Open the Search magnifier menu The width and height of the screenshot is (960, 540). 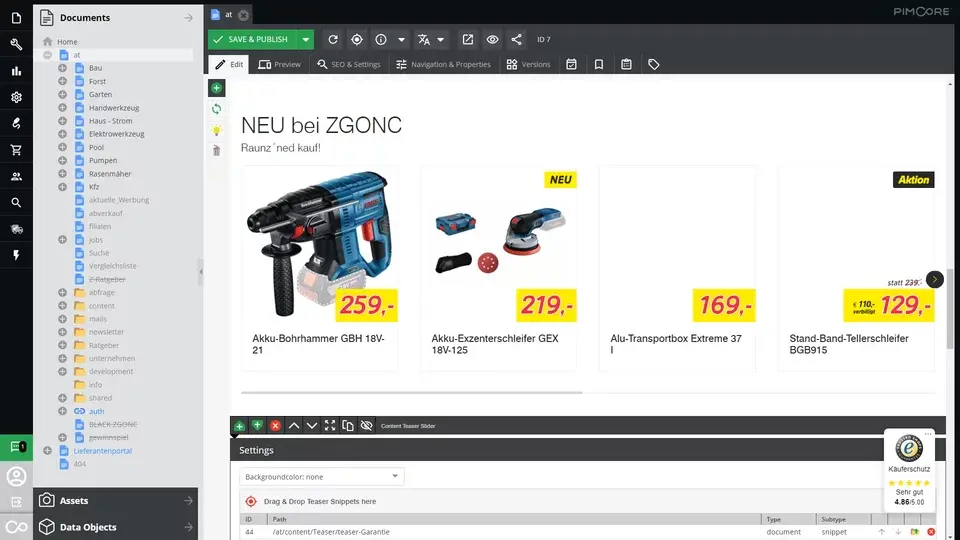tap(17, 203)
